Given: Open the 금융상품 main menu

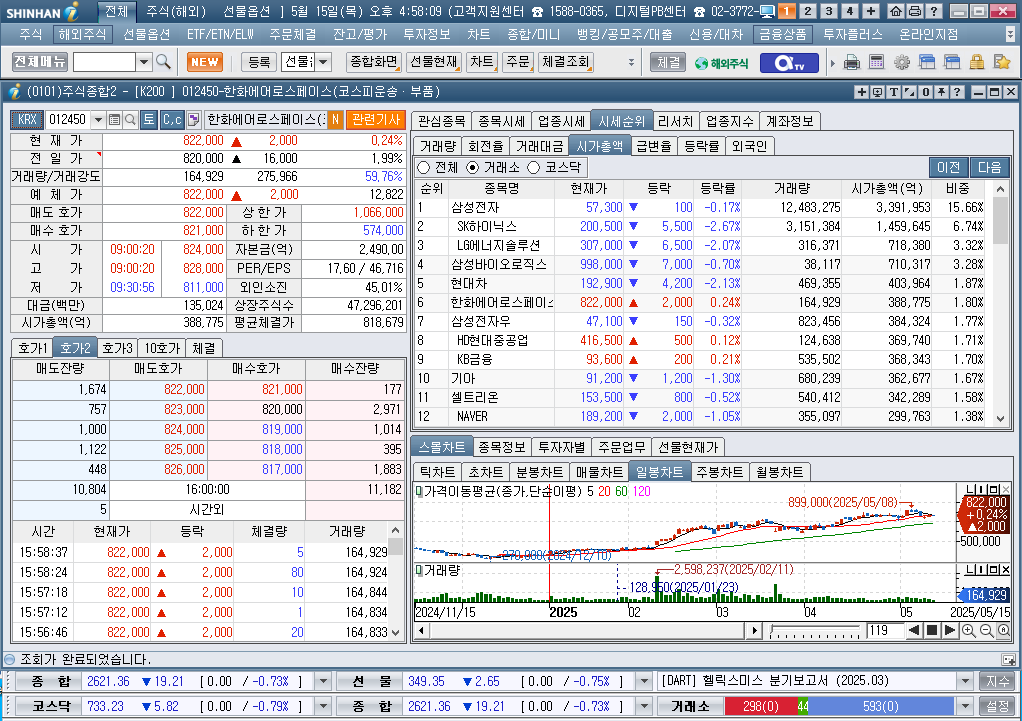Looking at the screenshot, I should click(782, 34).
